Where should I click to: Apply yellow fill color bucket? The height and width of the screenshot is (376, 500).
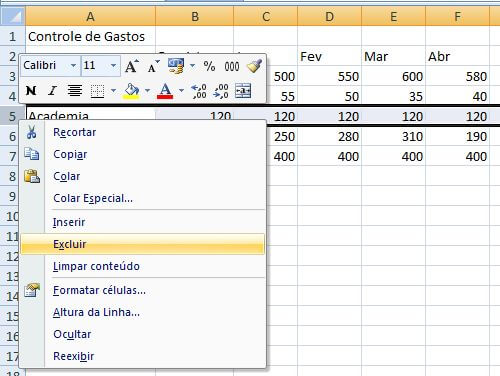tap(131, 91)
